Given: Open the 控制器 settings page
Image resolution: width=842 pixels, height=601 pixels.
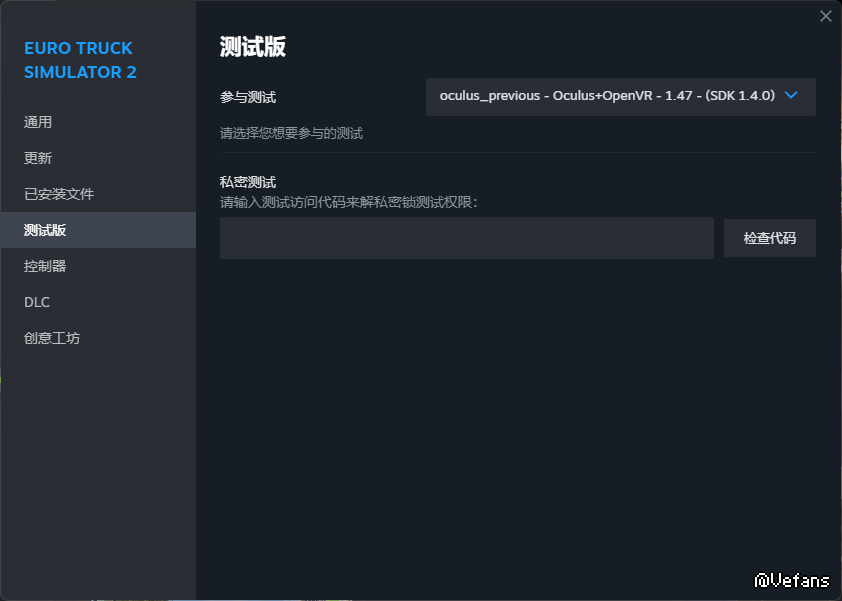Looking at the screenshot, I should click(x=45, y=266).
